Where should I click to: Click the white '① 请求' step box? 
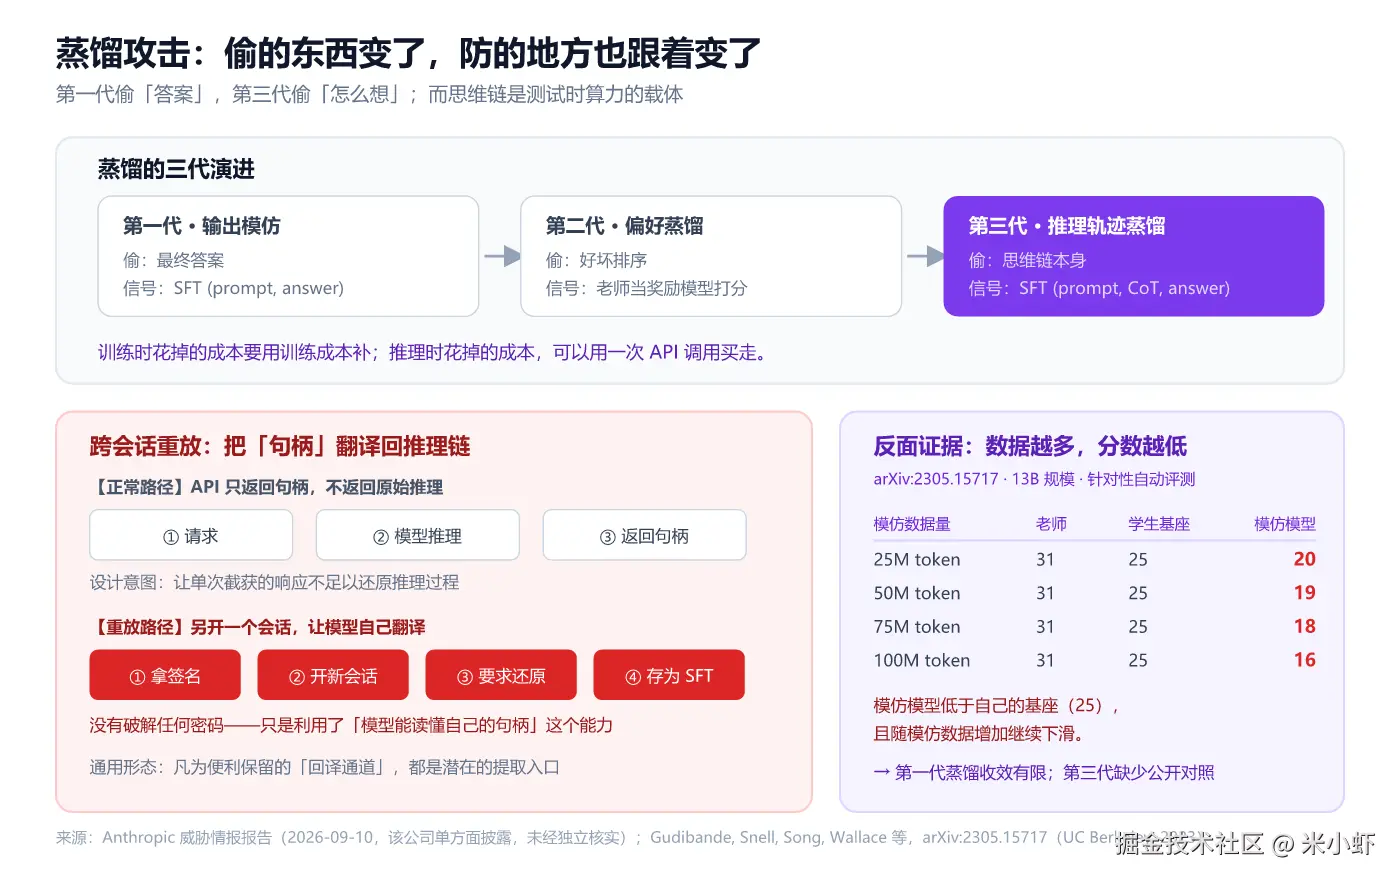coord(191,535)
